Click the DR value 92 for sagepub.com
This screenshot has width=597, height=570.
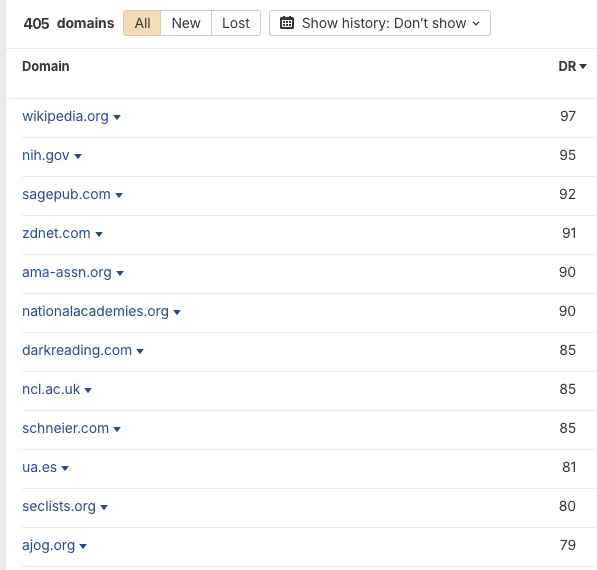[567, 194]
